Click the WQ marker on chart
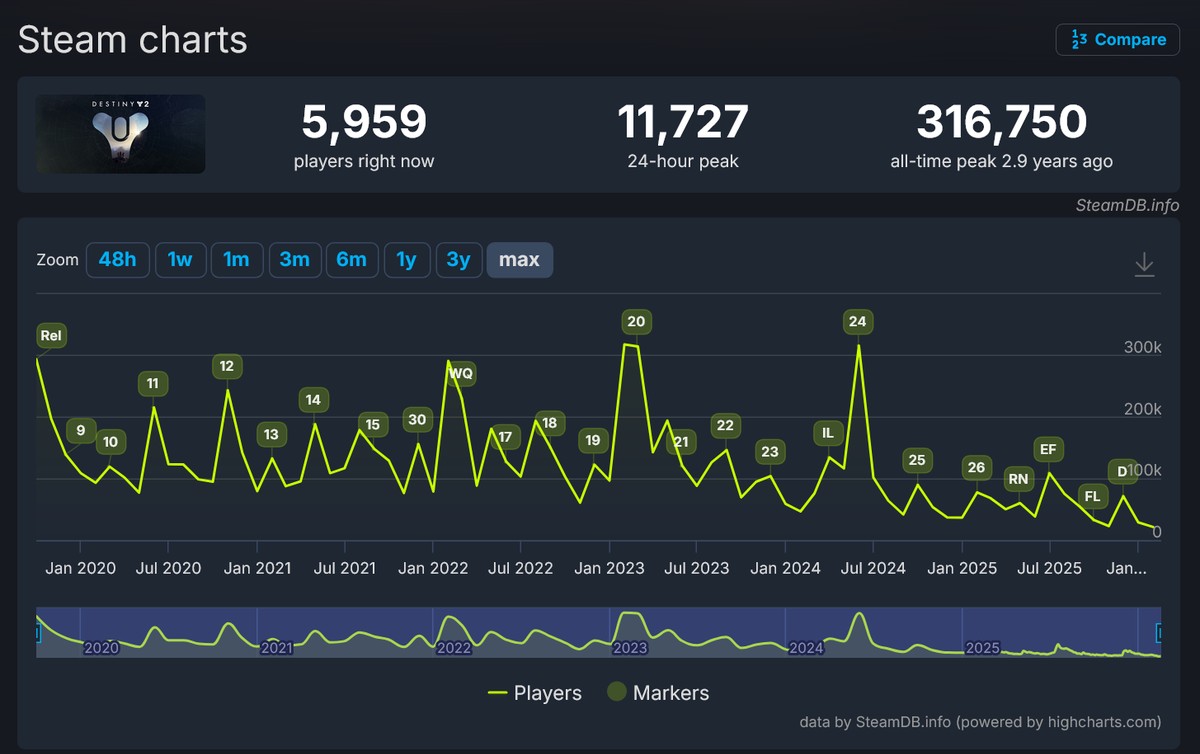Screen dimensions: 1200x754 coord(461,374)
